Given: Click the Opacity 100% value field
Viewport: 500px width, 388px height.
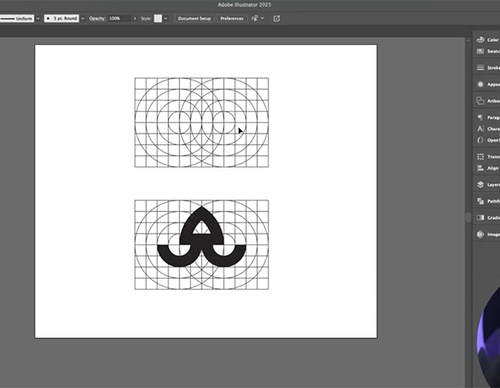Looking at the screenshot, I should pyautogui.click(x=119, y=18).
